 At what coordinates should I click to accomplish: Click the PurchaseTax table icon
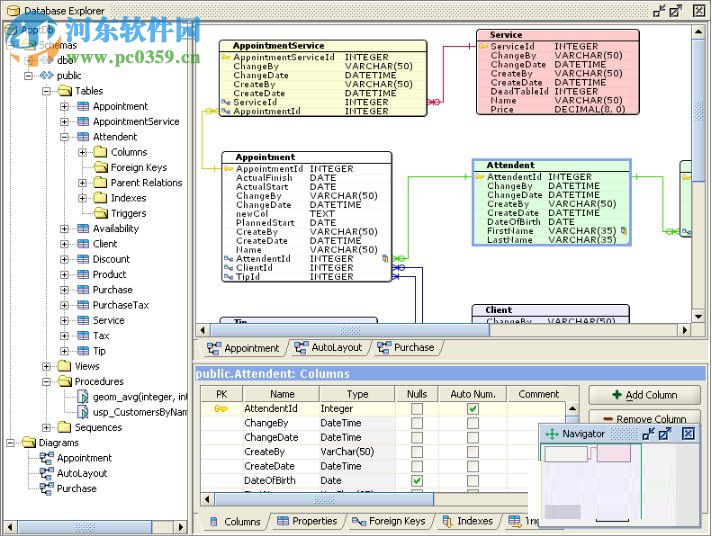(x=83, y=305)
